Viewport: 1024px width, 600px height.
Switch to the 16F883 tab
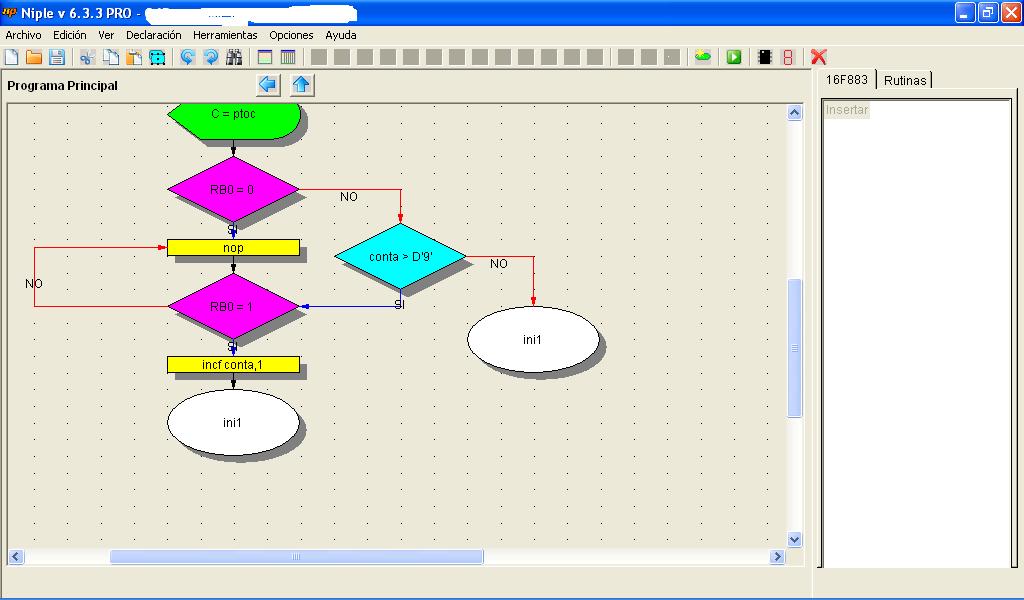pyautogui.click(x=846, y=80)
